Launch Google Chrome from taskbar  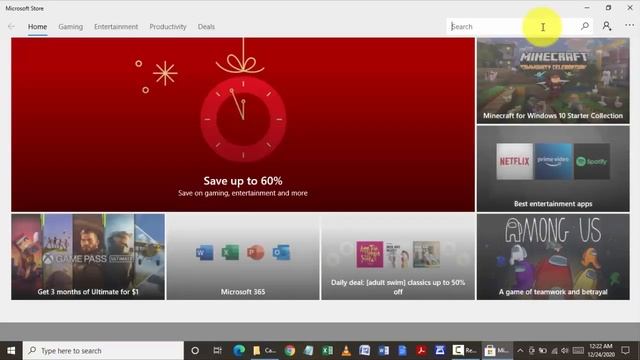(x=290, y=351)
